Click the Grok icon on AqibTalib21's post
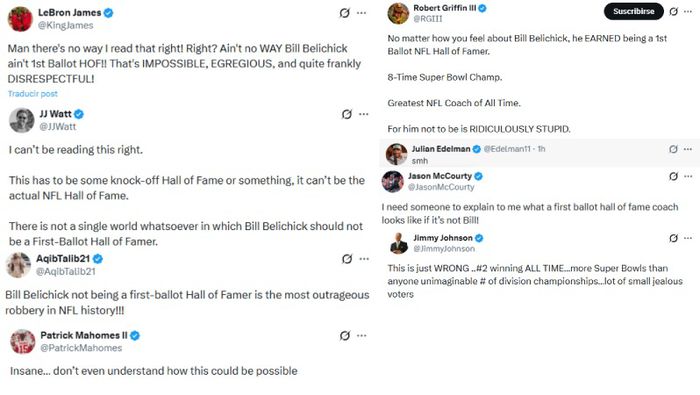Viewport: 700px width, 395px height. pos(347,259)
